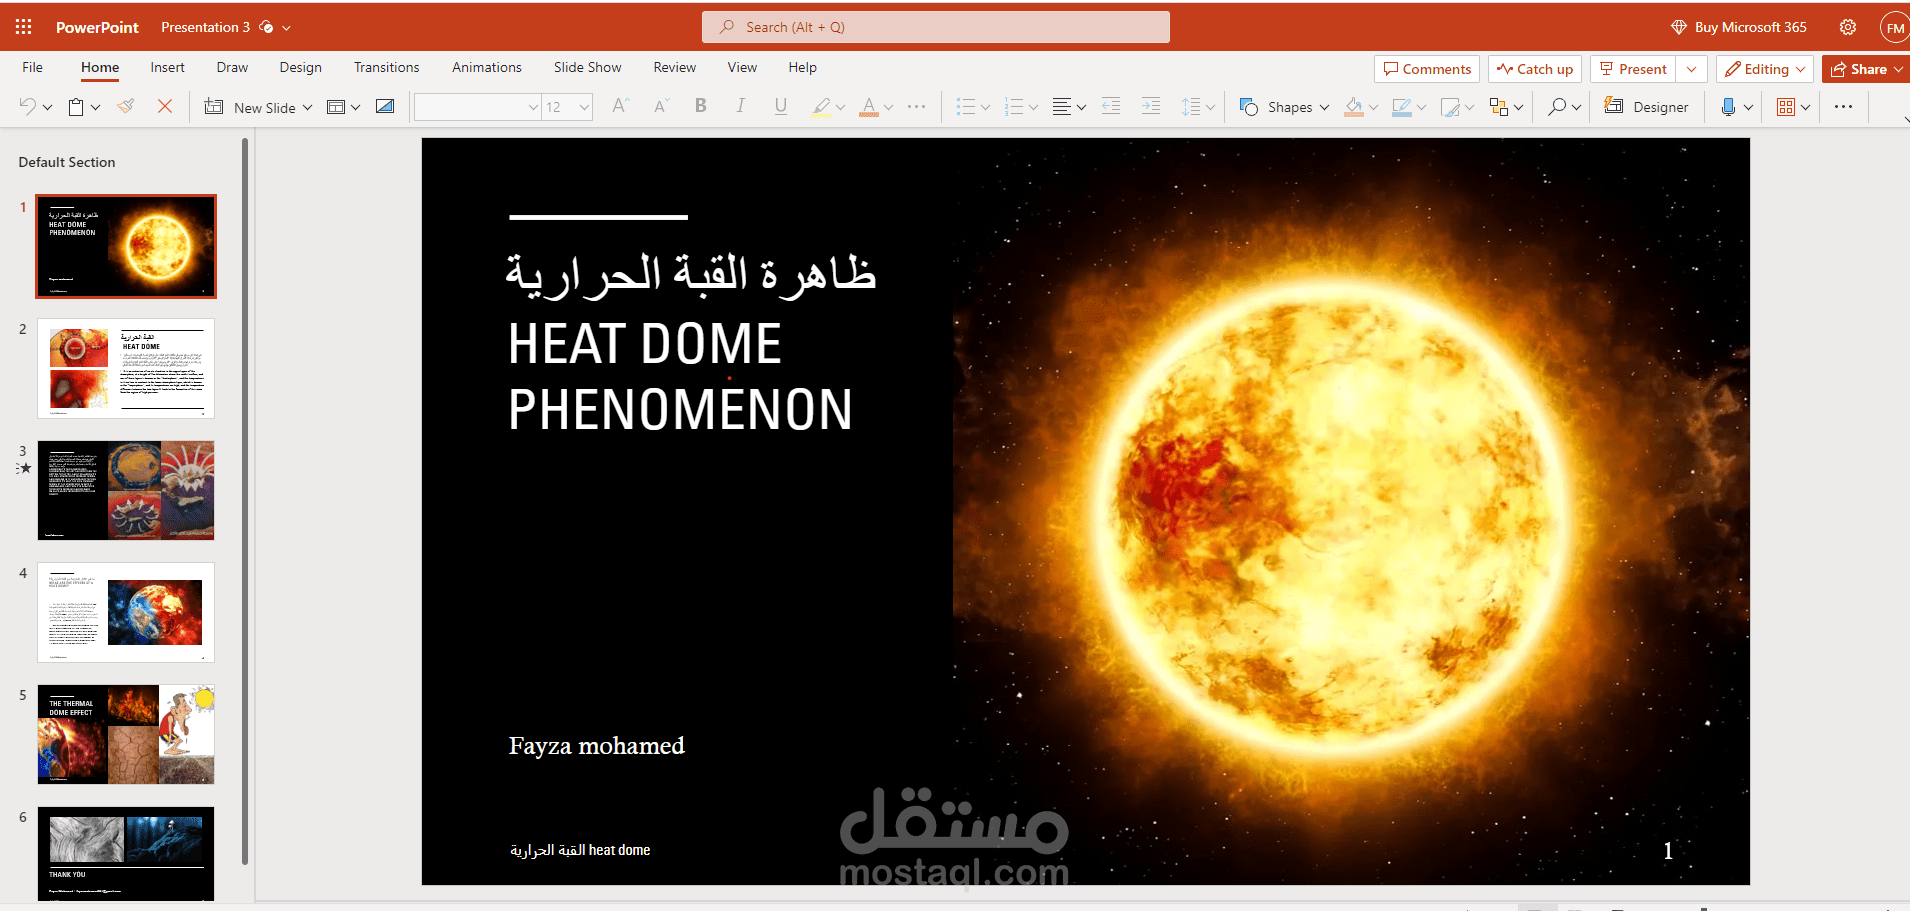1910x911 pixels.
Task: Click the Line Spacing icon
Action: point(1191,107)
